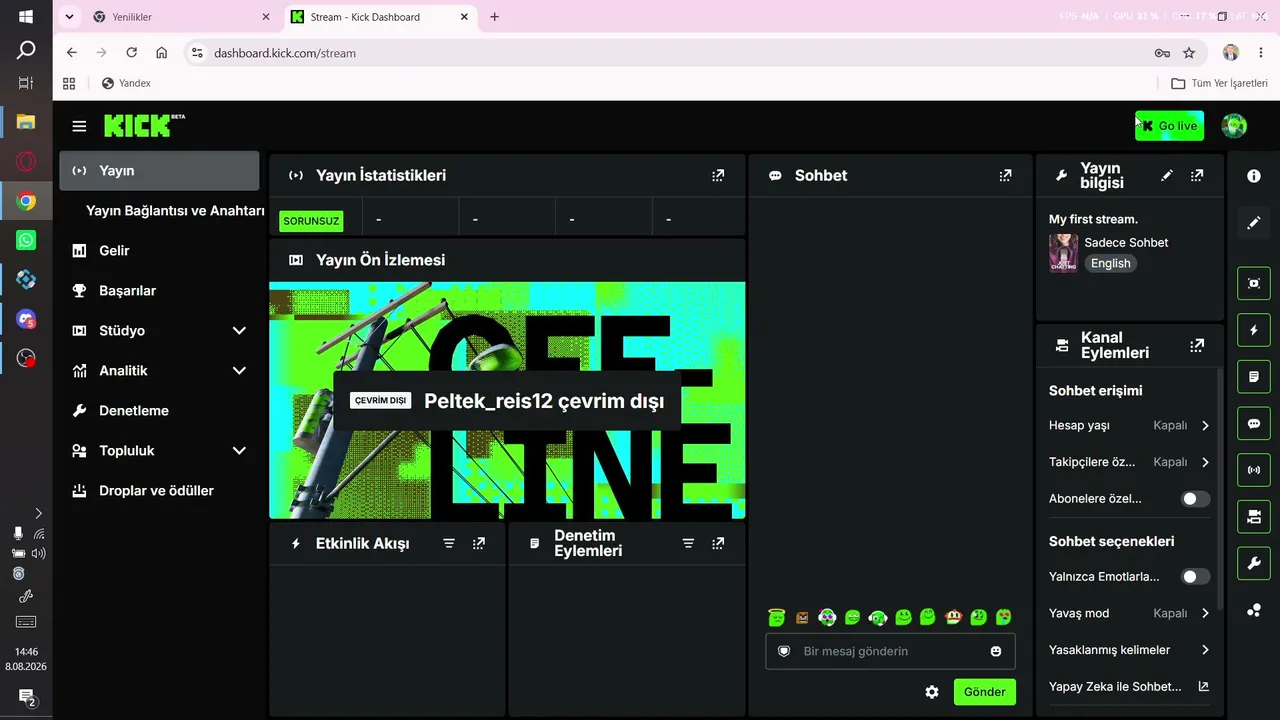This screenshot has width=1280, height=720.
Task: Open Yapay Zeka ile Sohbet link
Action: [x=1130, y=687]
